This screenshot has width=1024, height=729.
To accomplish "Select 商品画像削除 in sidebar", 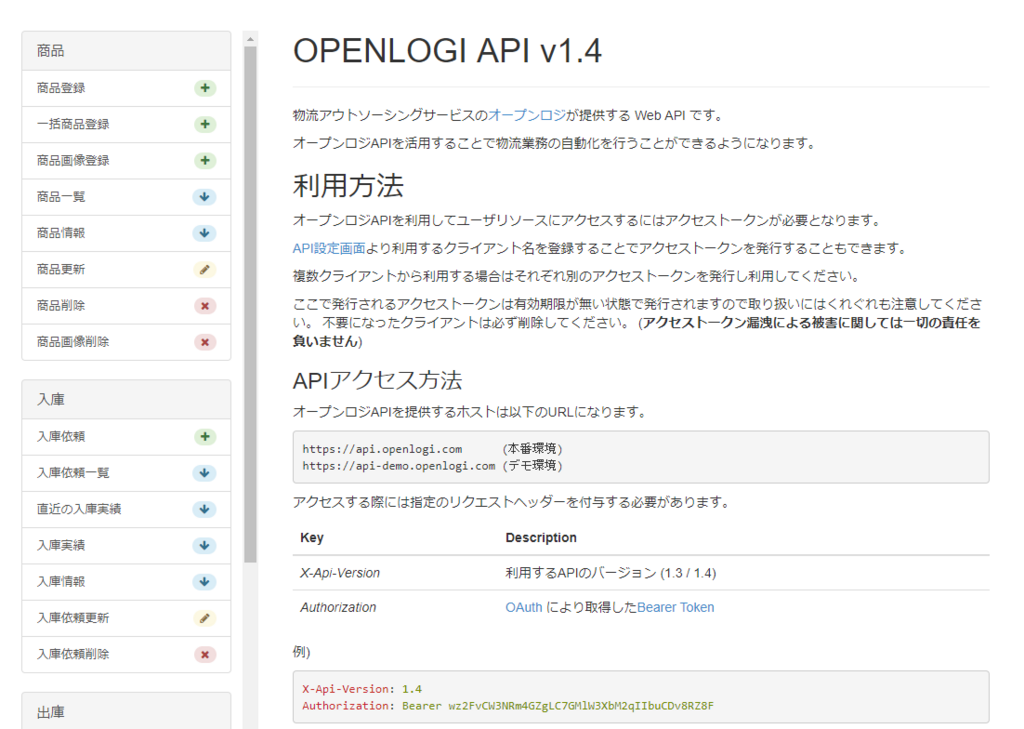I will point(126,342).
